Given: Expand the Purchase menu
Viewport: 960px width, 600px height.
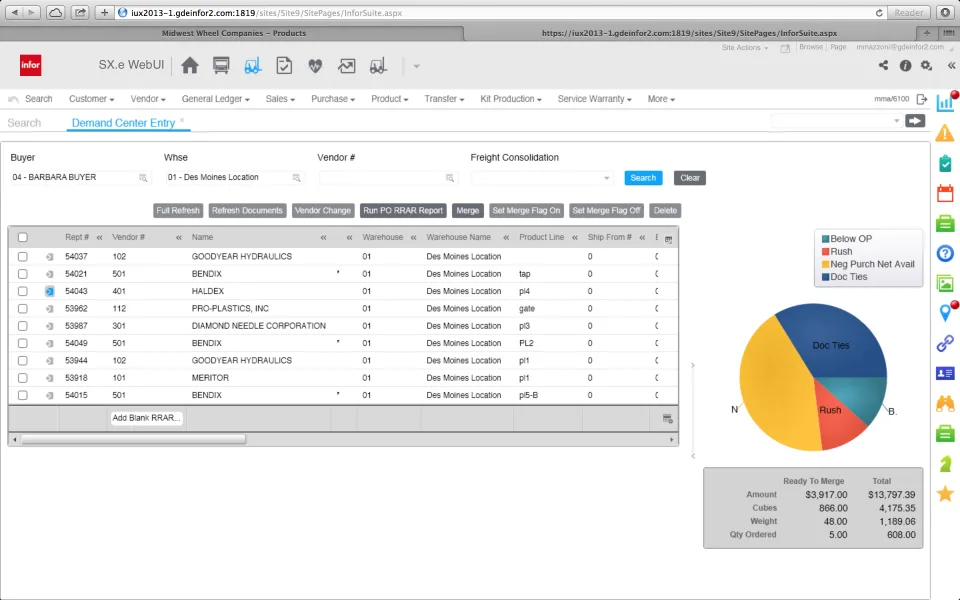Looking at the screenshot, I should click(x=333, y=99).
